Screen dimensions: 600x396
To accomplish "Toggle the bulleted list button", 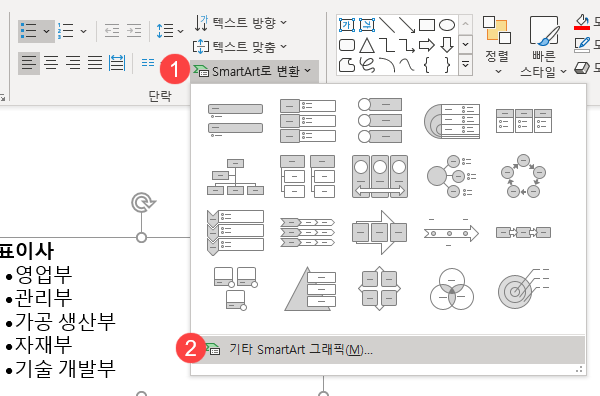I will (x=29, y=31).
